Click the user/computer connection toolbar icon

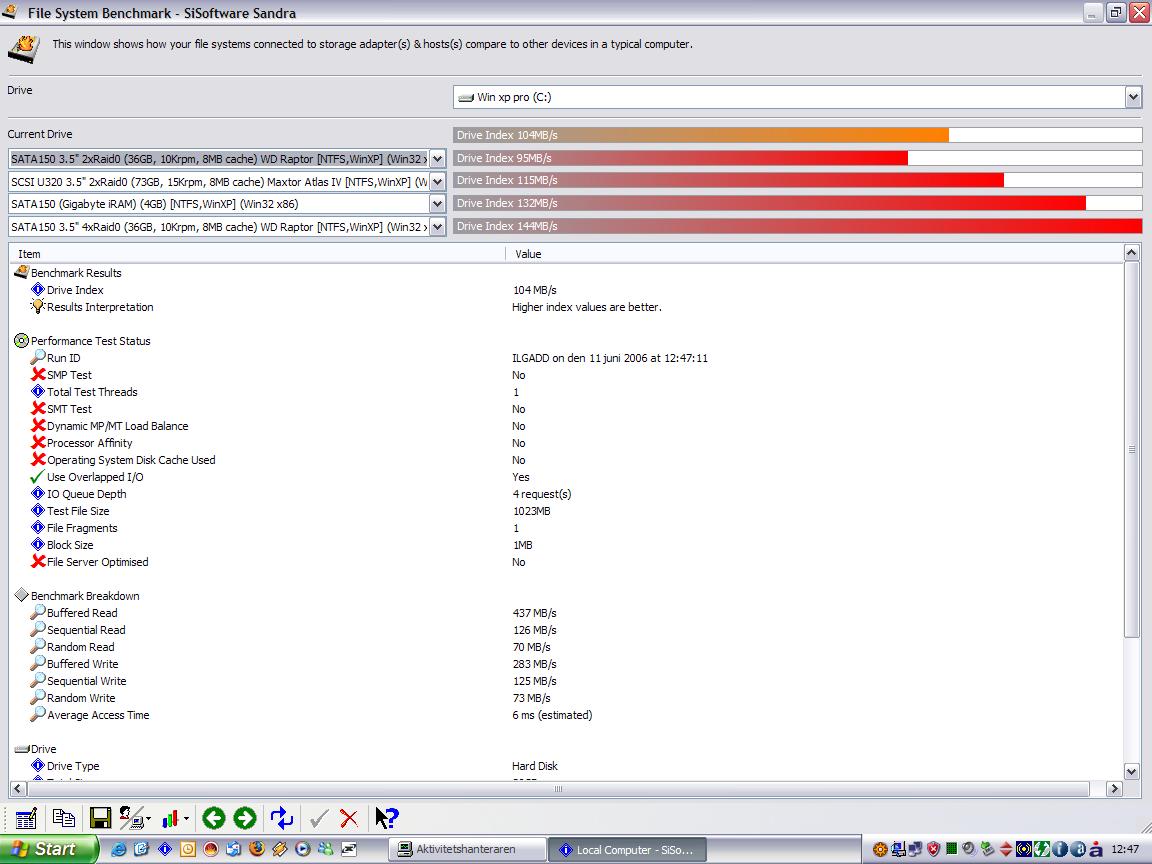[132, 818]
